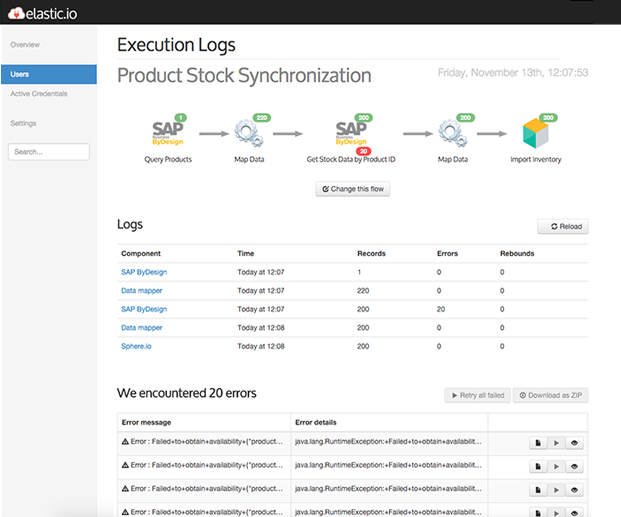Click eye icon in third error row
Image resolution: width=621 pixels, height=517 pixels.
click(574, 490)
